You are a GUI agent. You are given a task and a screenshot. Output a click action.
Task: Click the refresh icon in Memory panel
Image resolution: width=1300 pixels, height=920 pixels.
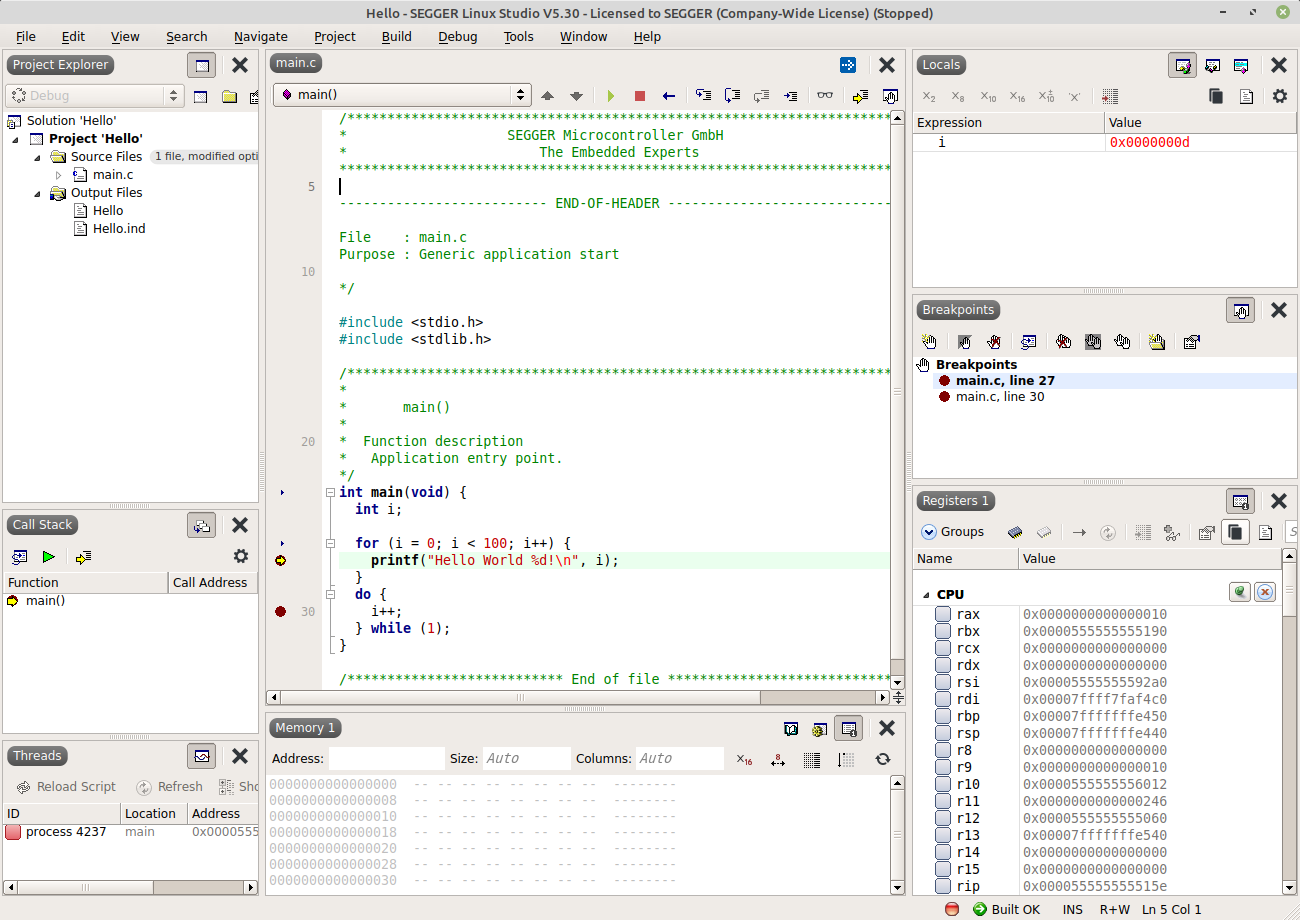tap(882, 759)
